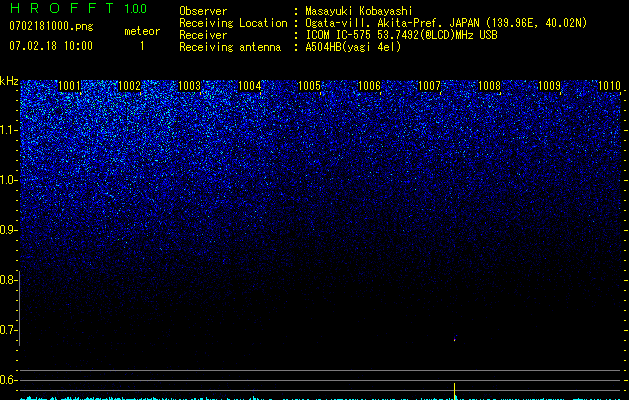Click the 1.0 kHz axis label
The image size is (629, 400).
point(8,180)
